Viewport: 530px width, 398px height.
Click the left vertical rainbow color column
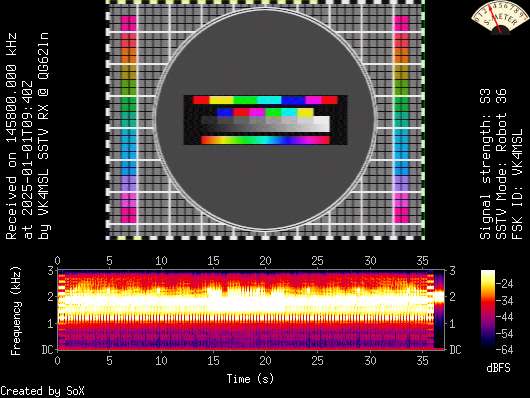tap(128, 119)
